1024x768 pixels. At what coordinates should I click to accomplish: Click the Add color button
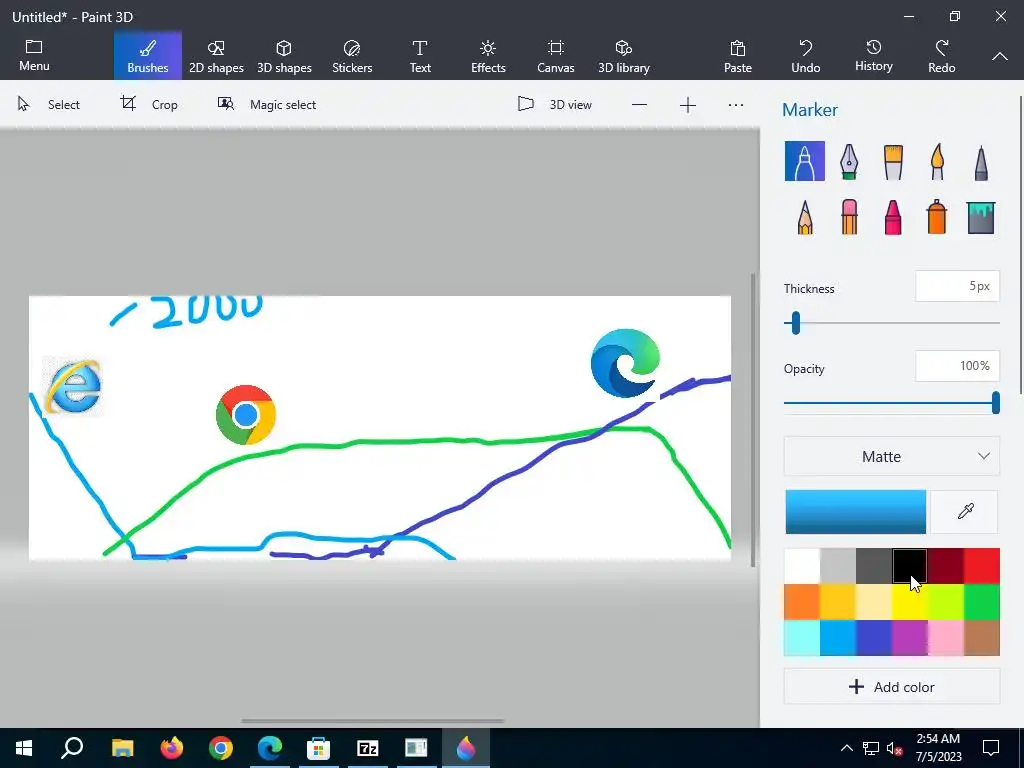[x=891, y=686]
